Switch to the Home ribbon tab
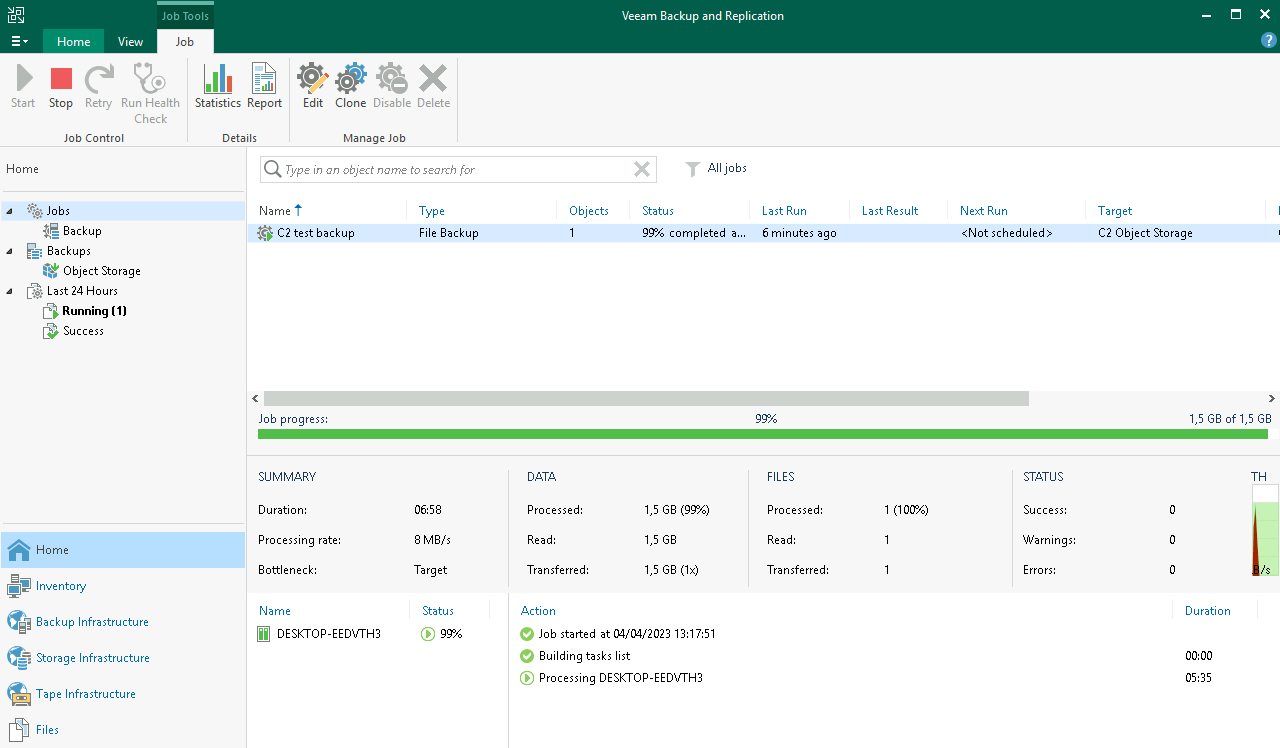This screenshot has width=1280, height=748. coord(74,41)
